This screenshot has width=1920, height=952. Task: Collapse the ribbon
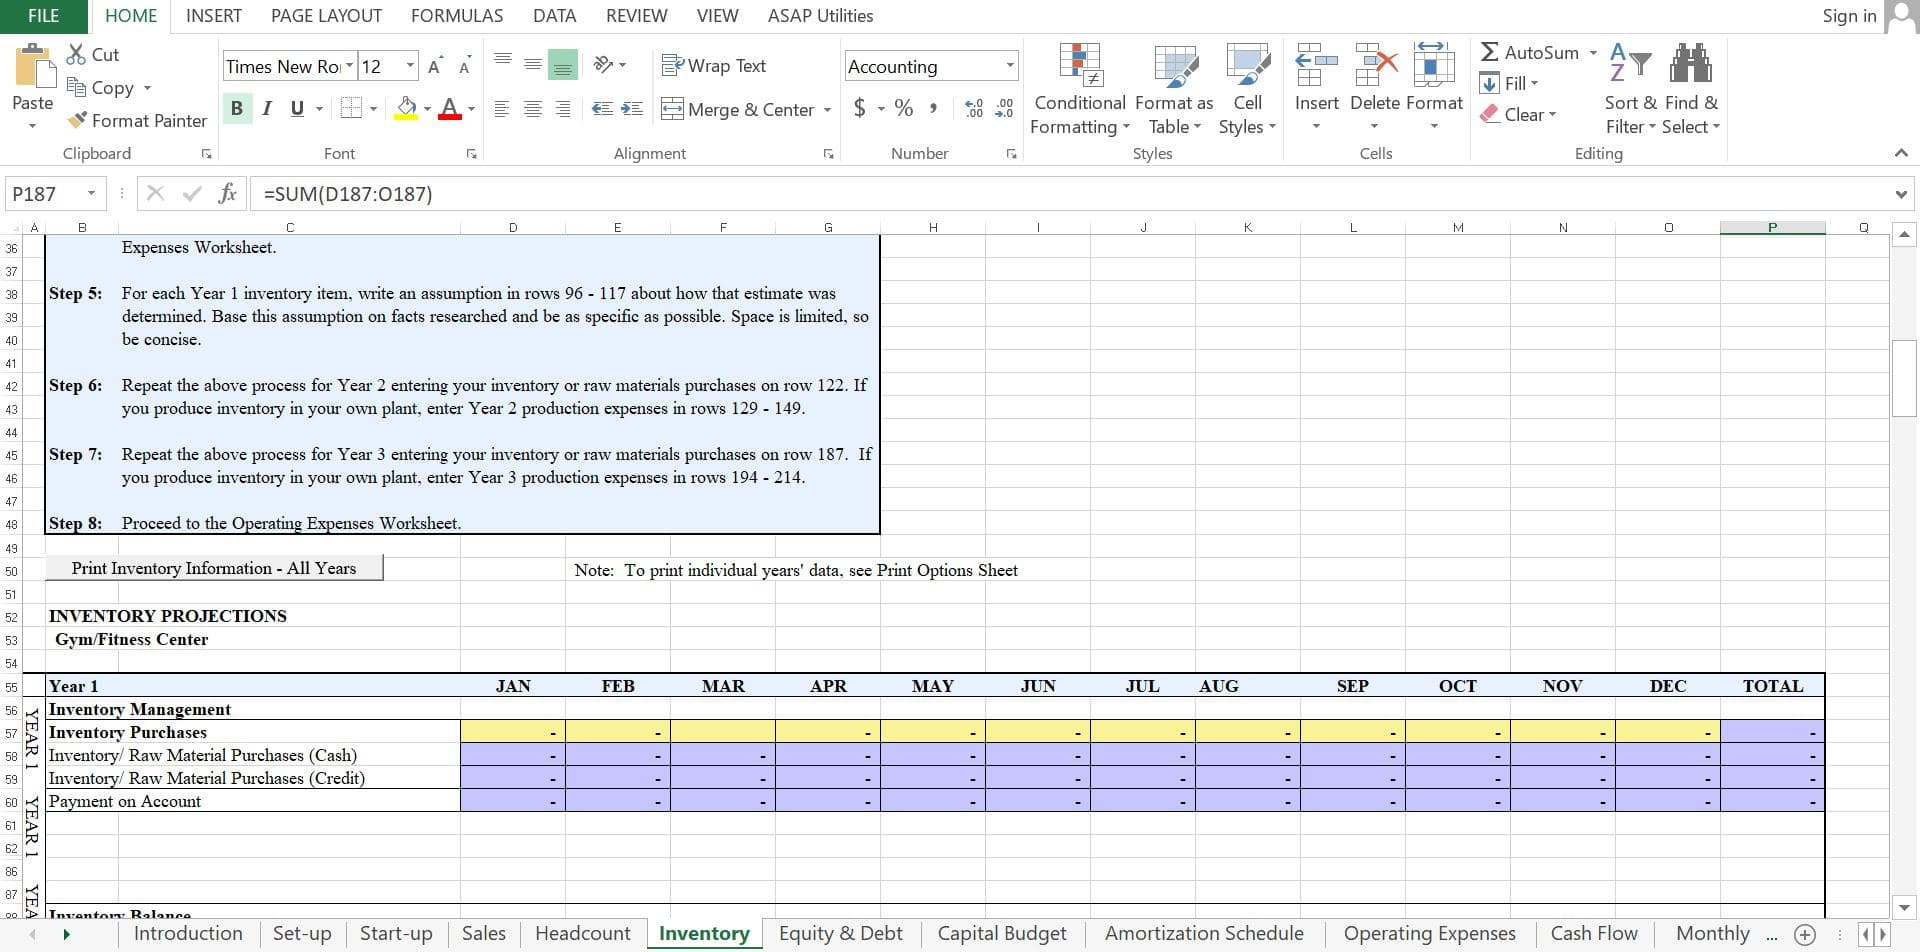click(x=1901, y=153)
